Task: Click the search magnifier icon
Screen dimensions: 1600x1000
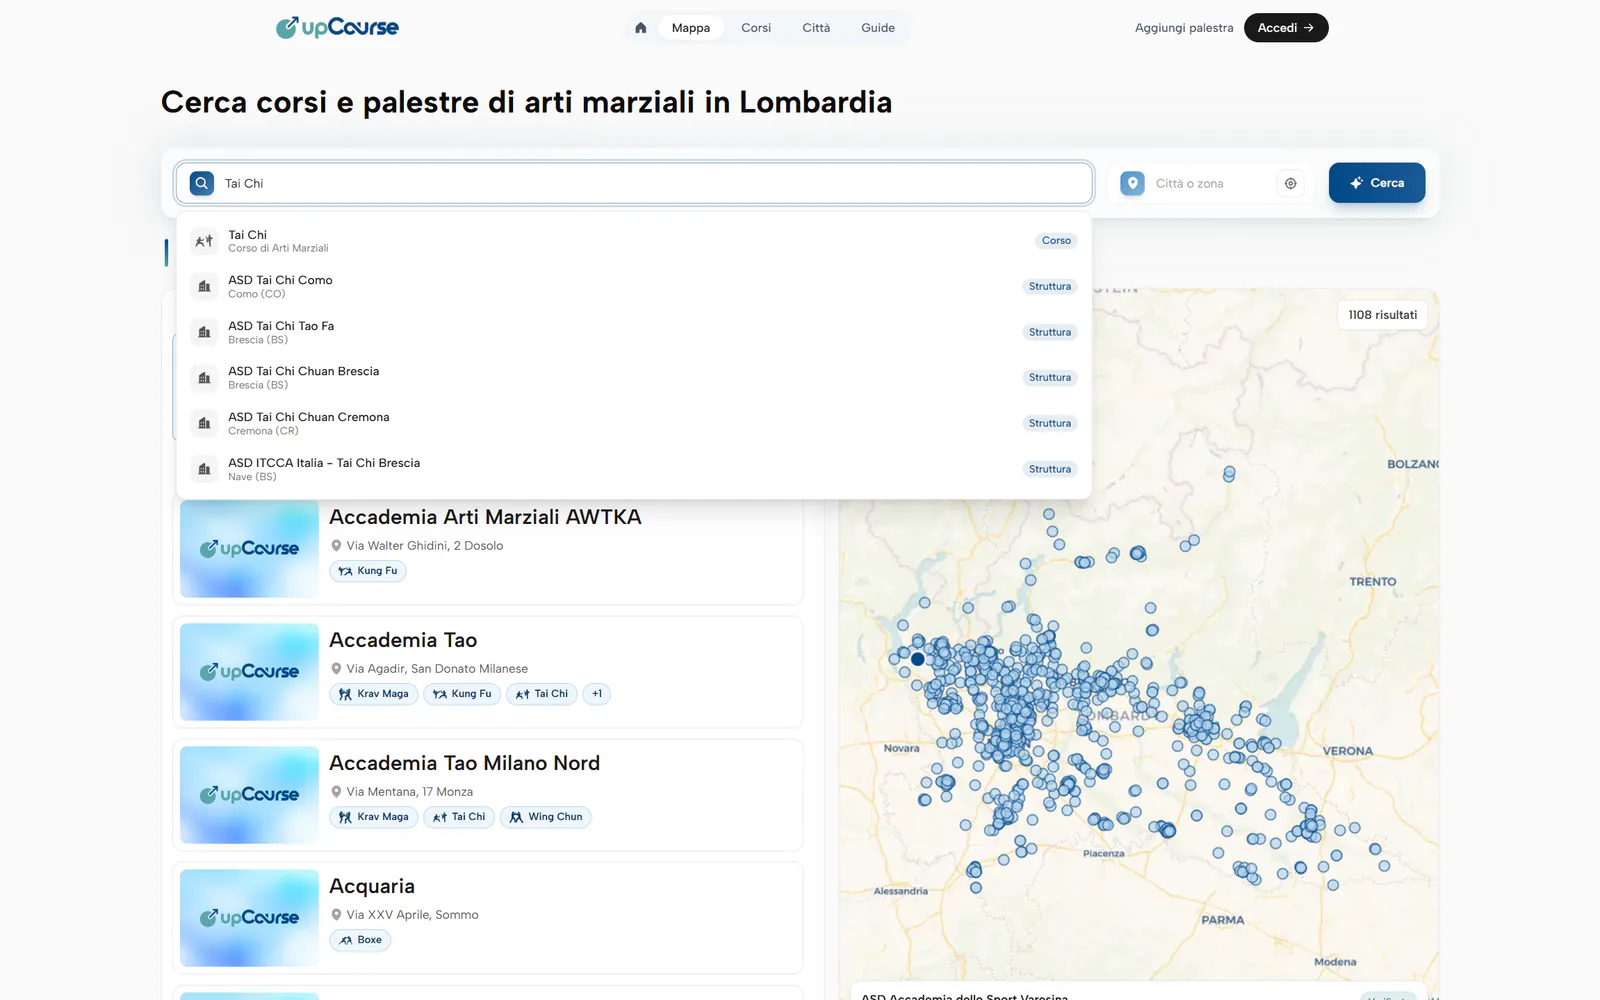Action: (x=202, y=183)
